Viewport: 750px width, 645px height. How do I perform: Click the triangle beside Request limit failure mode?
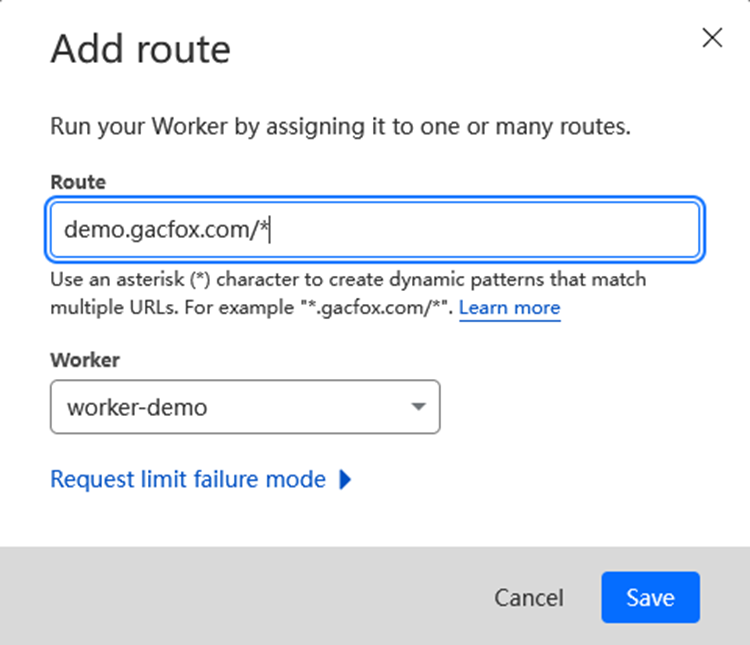click(x=345, y=480)
